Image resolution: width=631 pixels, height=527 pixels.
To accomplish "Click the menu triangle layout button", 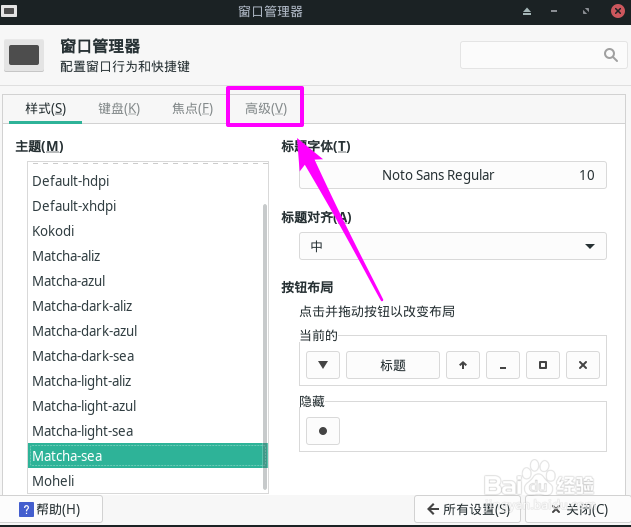I will (x=323, y=365).
